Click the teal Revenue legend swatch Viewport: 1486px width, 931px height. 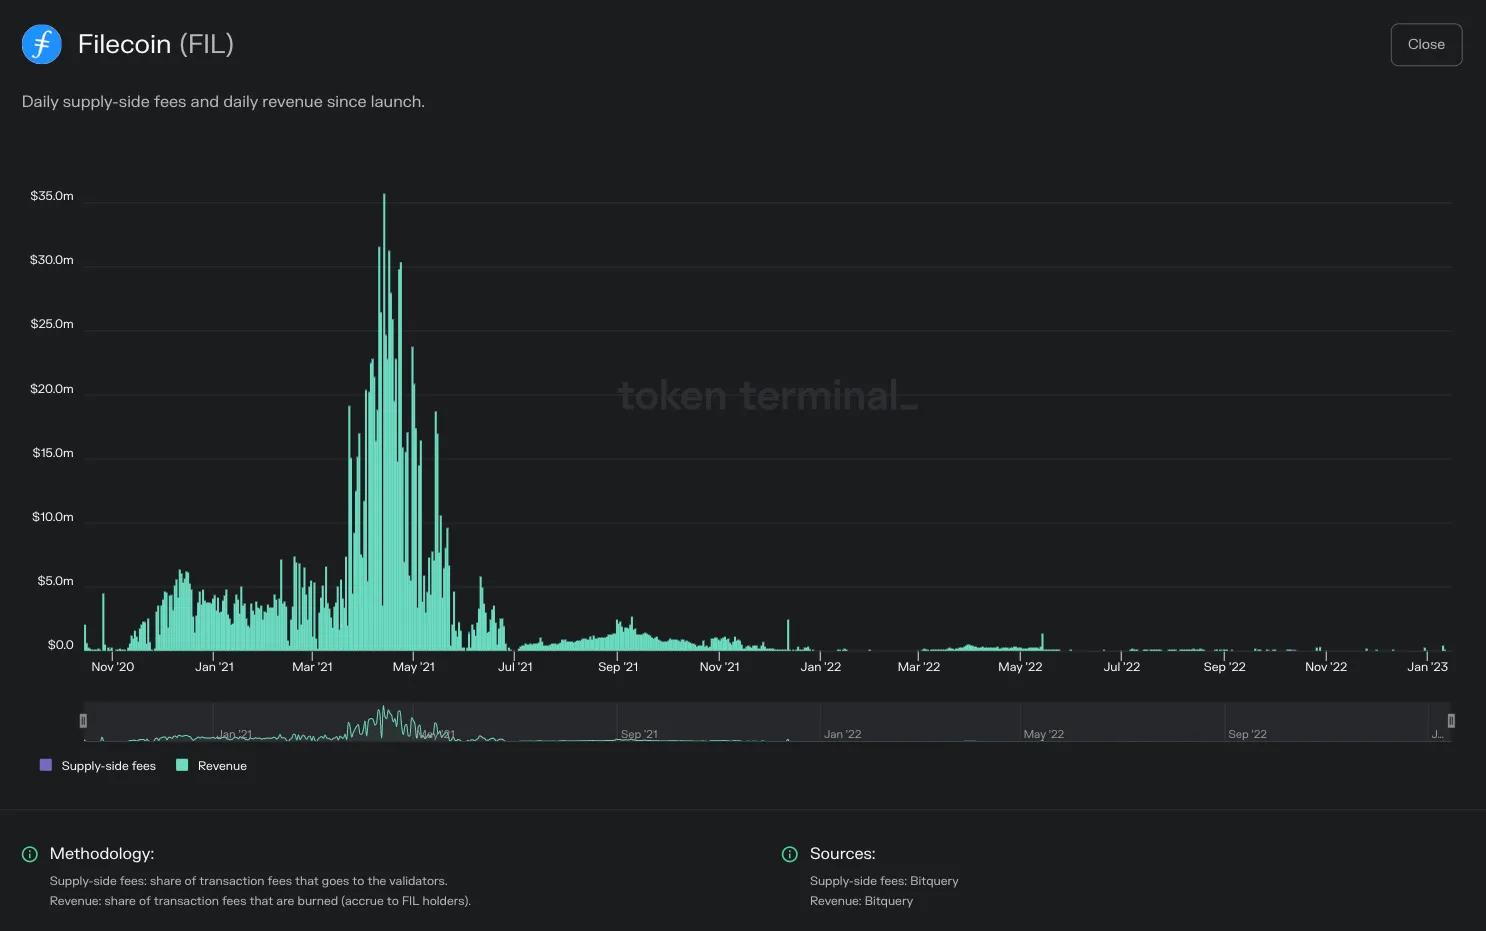coord(182,765)
